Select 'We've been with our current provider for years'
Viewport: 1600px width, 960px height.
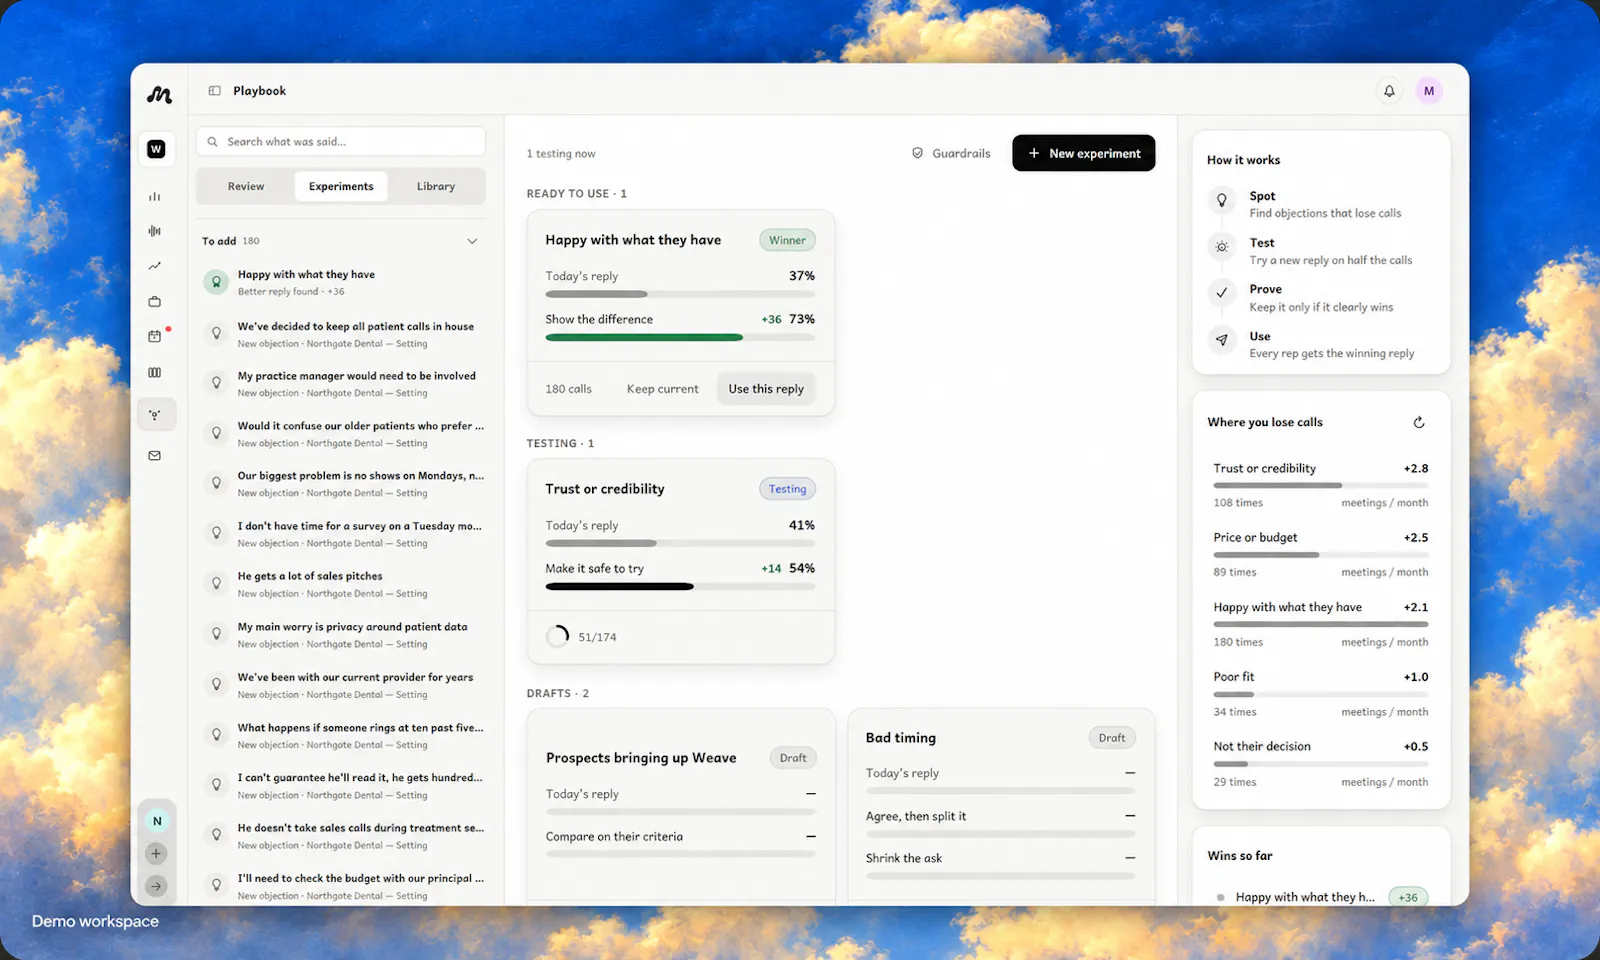click(341, 685)
